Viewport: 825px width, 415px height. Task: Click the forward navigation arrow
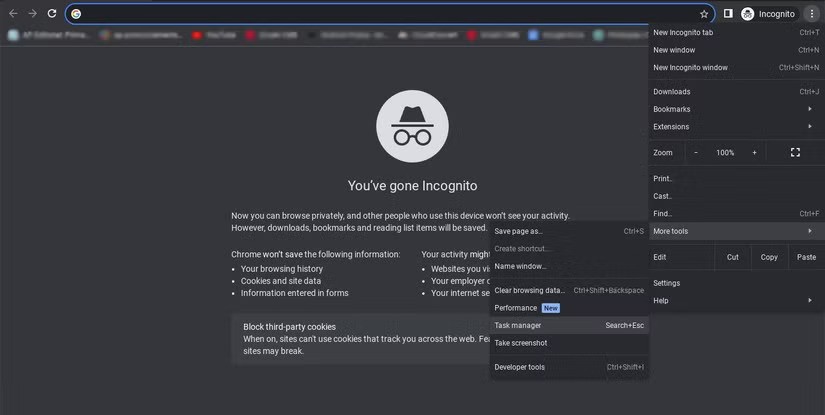[32, 14]
